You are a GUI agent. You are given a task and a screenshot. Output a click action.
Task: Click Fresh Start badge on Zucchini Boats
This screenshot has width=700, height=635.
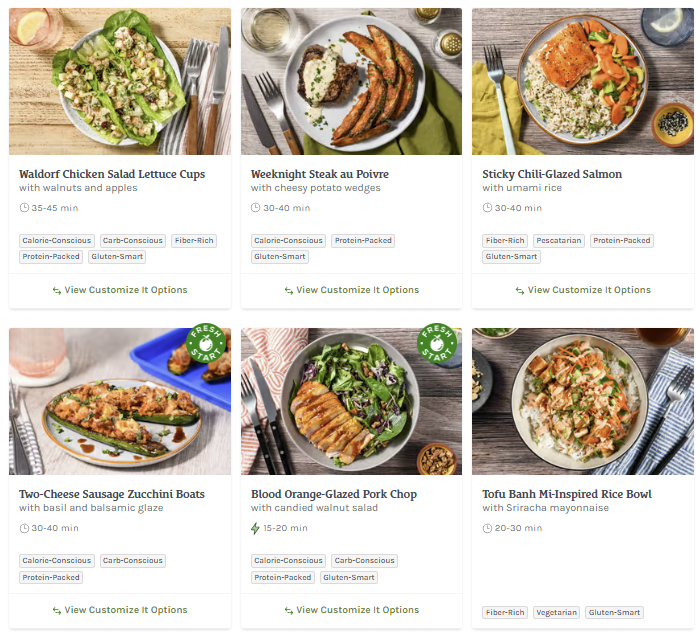point(205,346)
